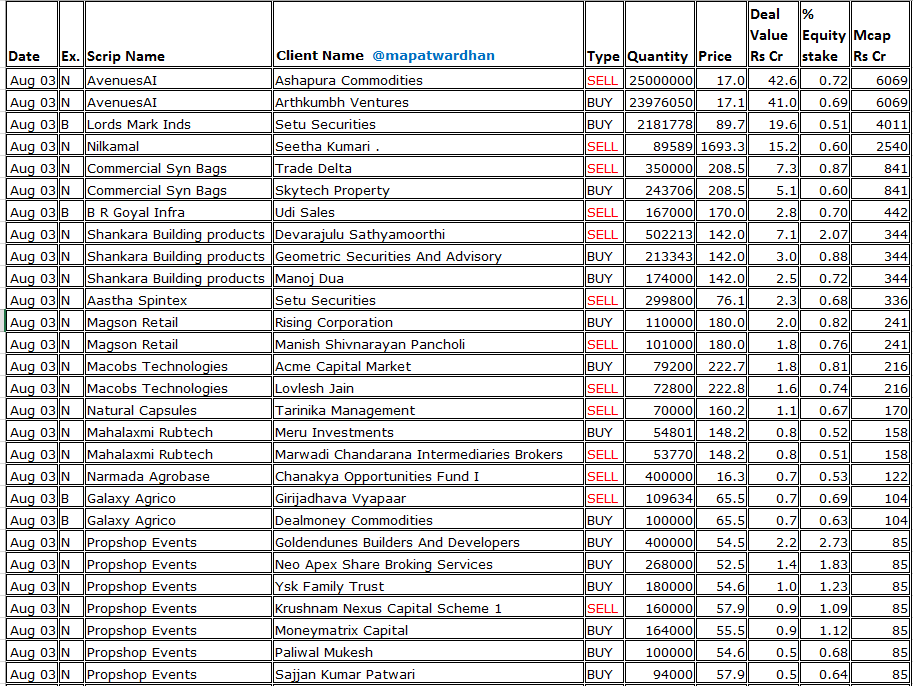Select the Dealmoney Commodities client cell
This screenshot has height=686, width=913.
[x=428, y=521]
